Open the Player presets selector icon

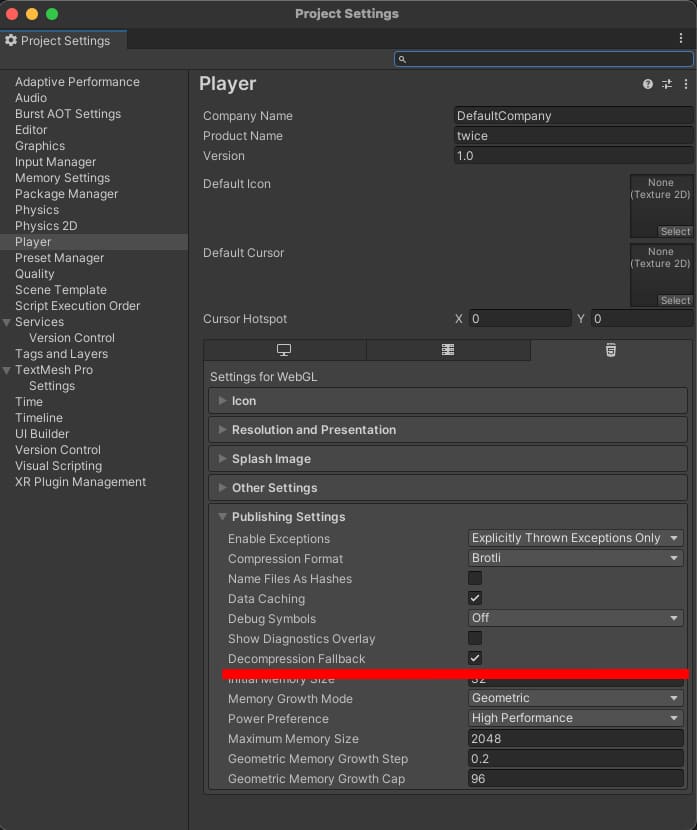click(x=666, y=85)
